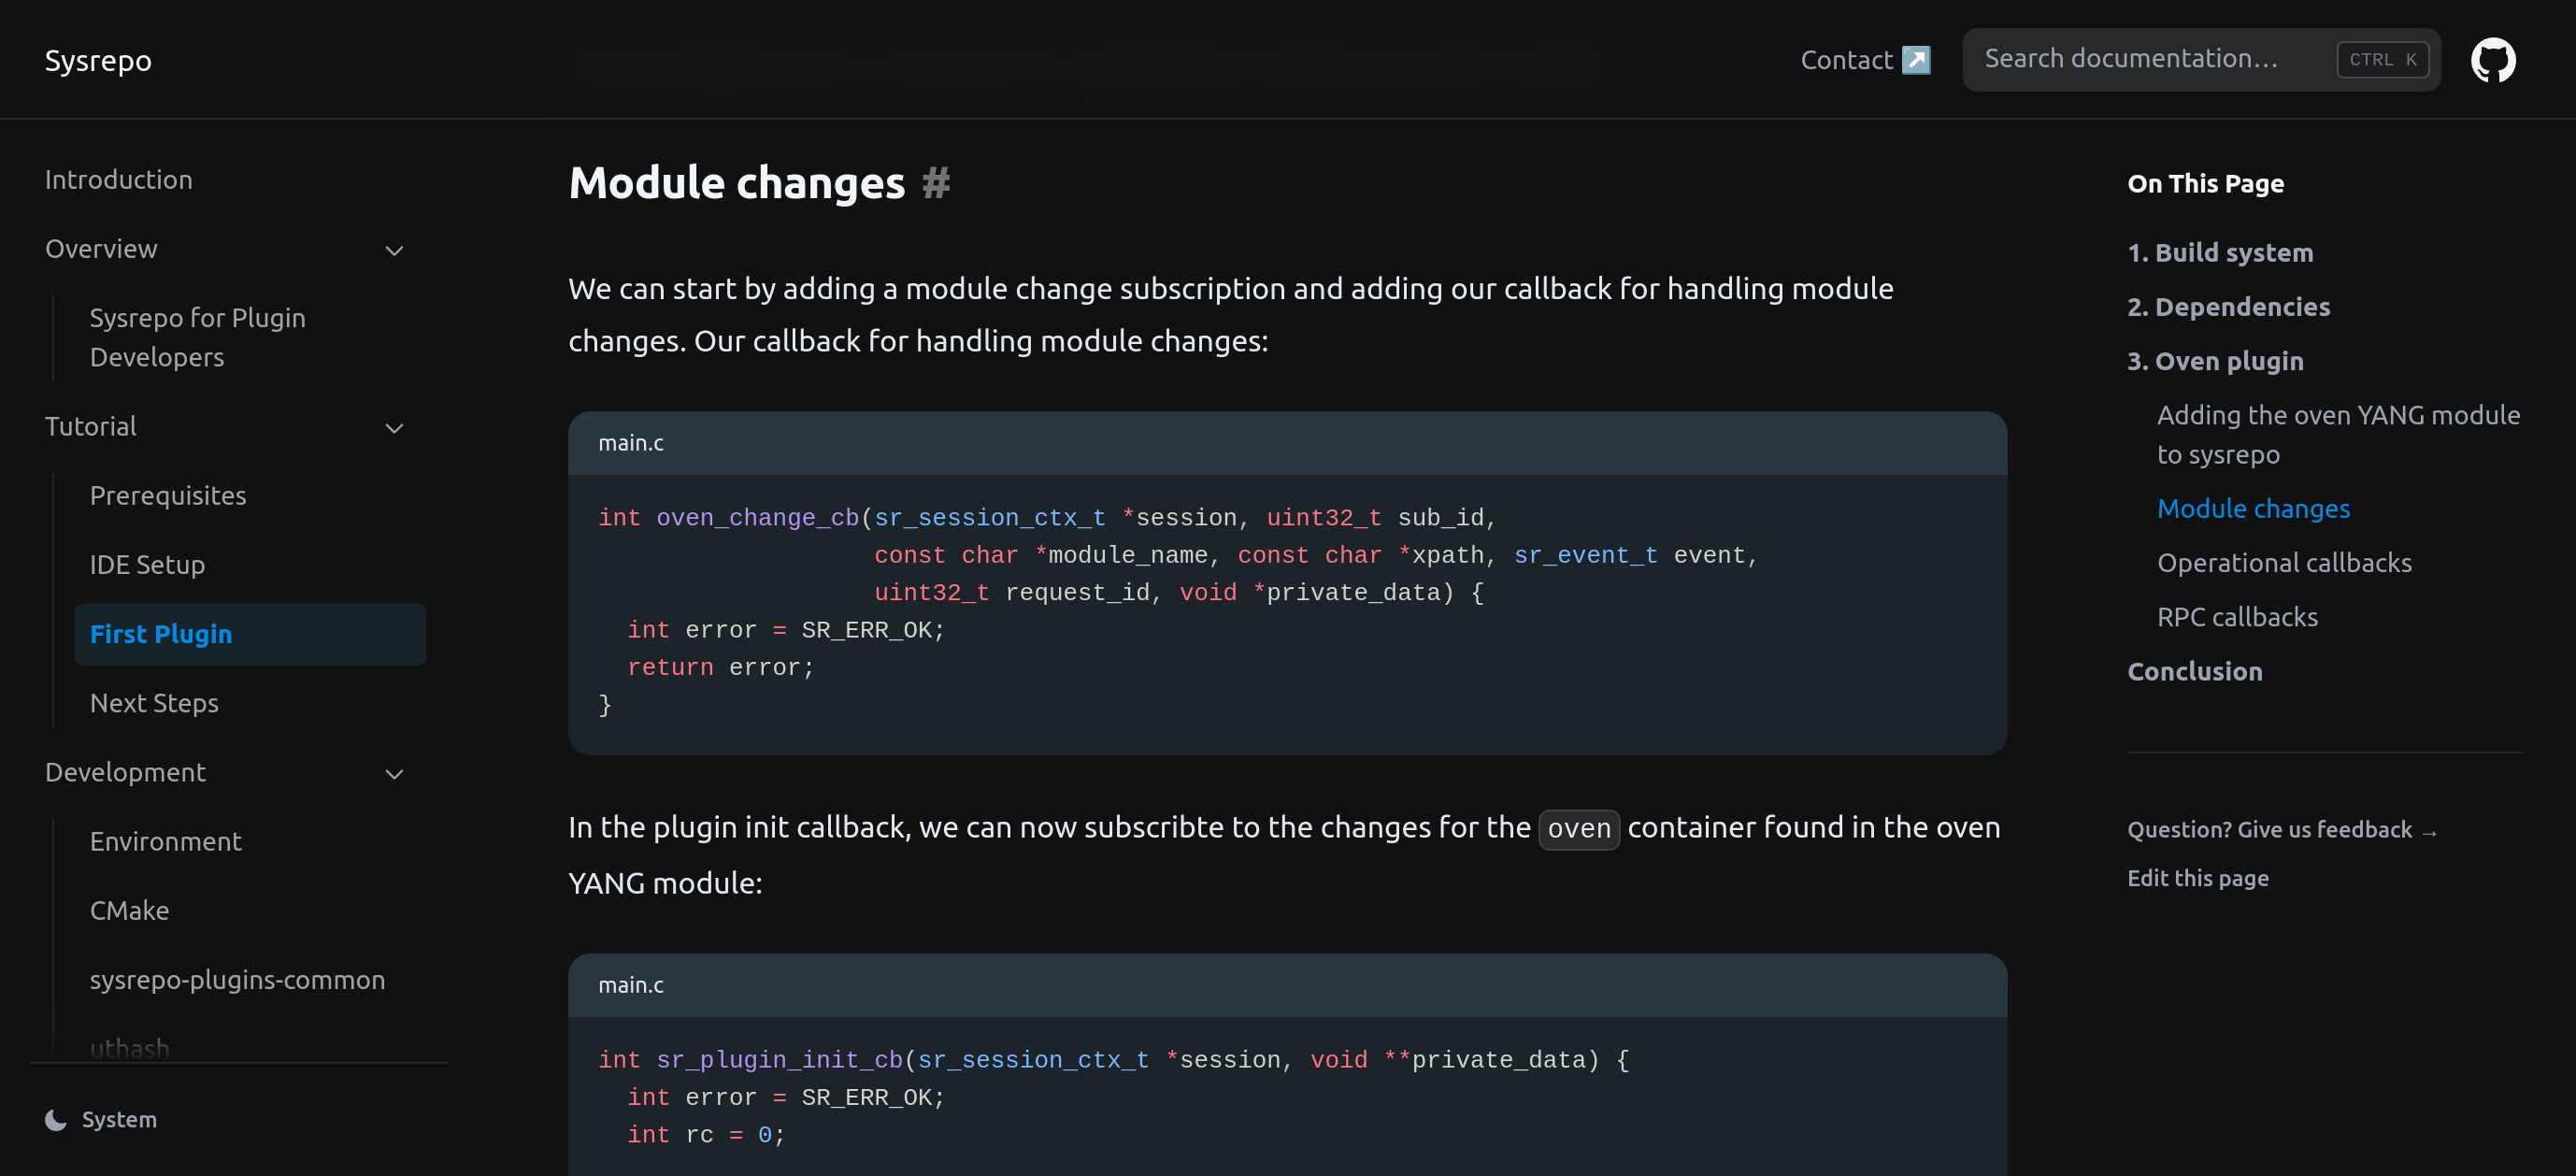Viewport: 2576px width, 1176px height.
Task: Open the IDE Setup page
Action: click(147, 565)
